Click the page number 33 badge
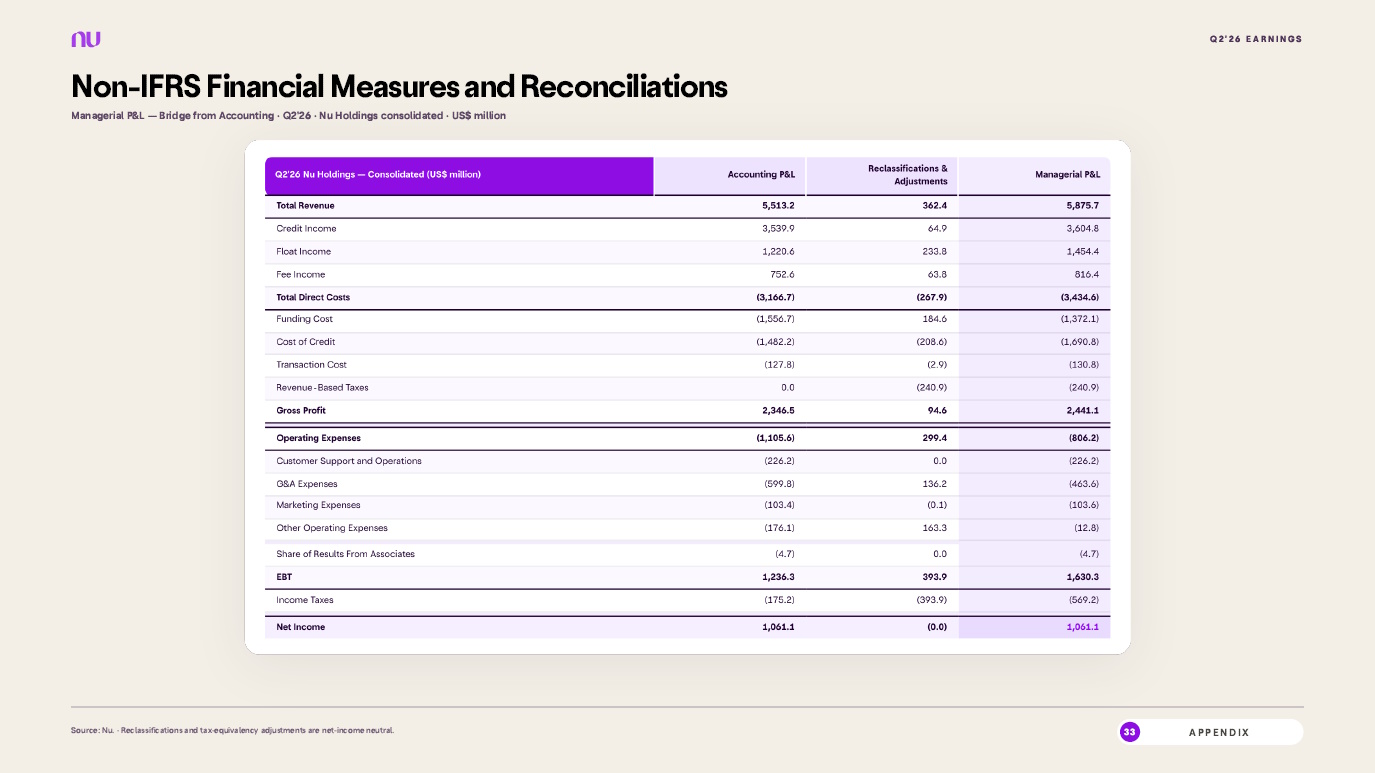This screenshot has height=773, width=1375. [x=1130, y=732]
